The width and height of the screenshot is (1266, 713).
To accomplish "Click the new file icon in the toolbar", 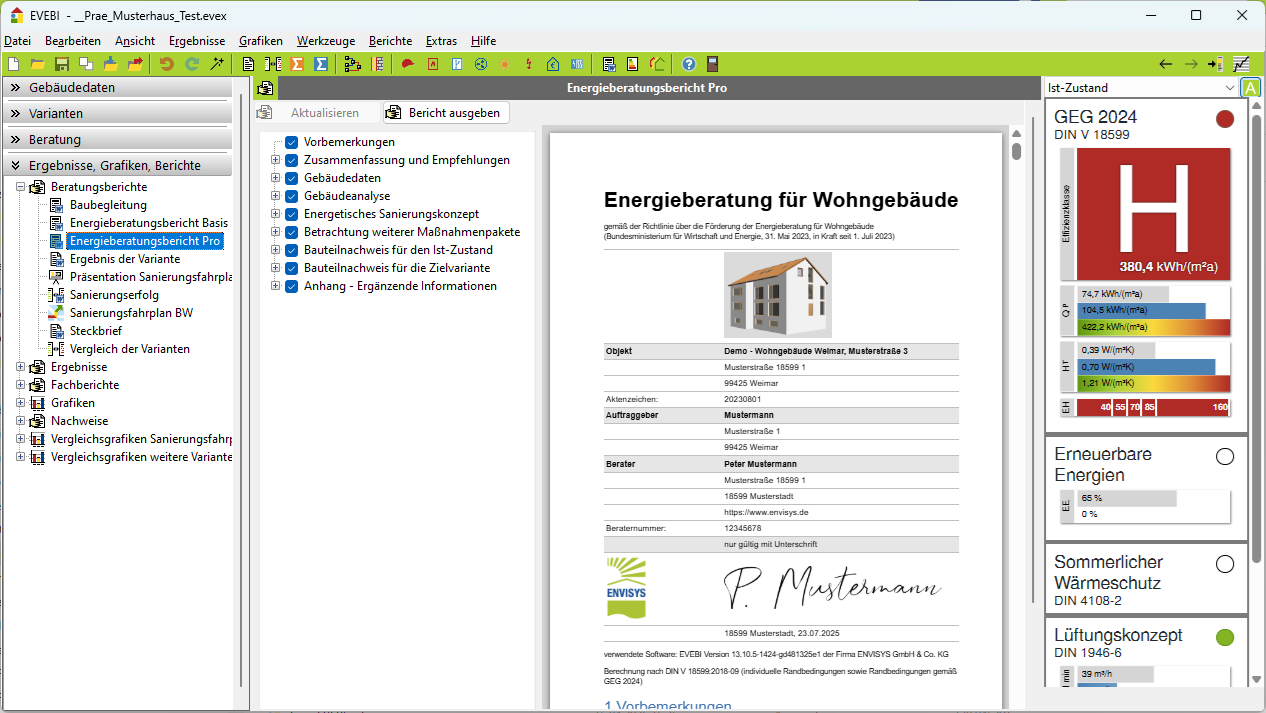I will click(x=13, y=64).
